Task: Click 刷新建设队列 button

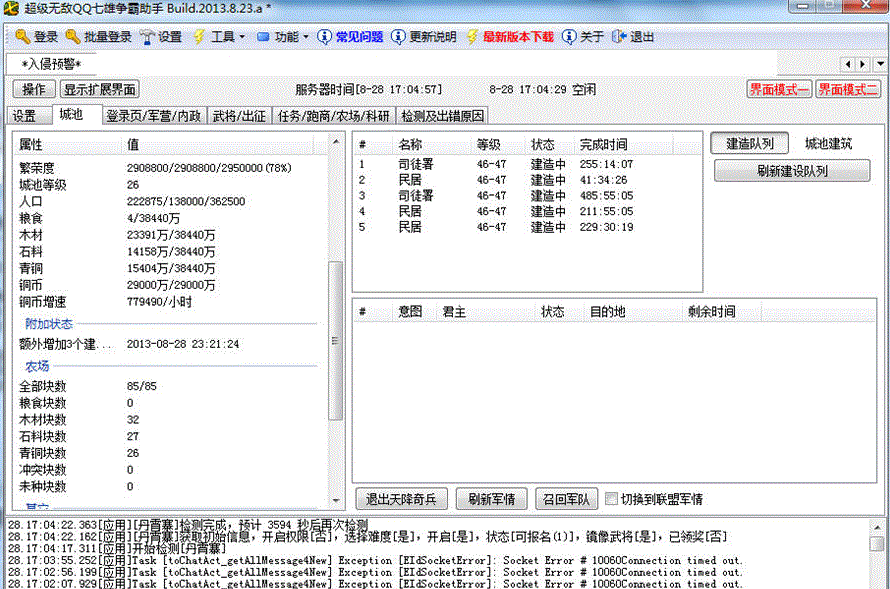Action: point(792,171)
